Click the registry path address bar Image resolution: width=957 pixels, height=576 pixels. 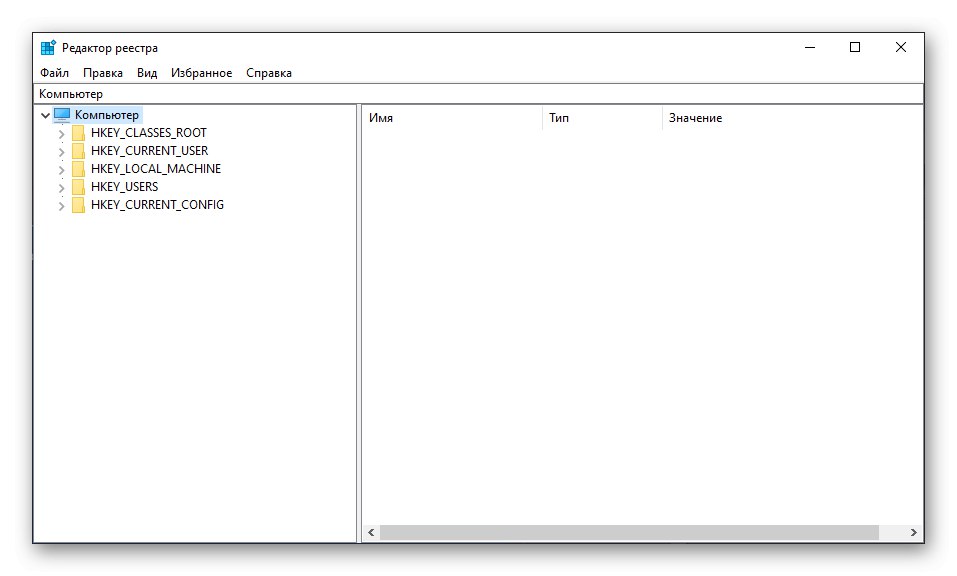coord(478,94)
